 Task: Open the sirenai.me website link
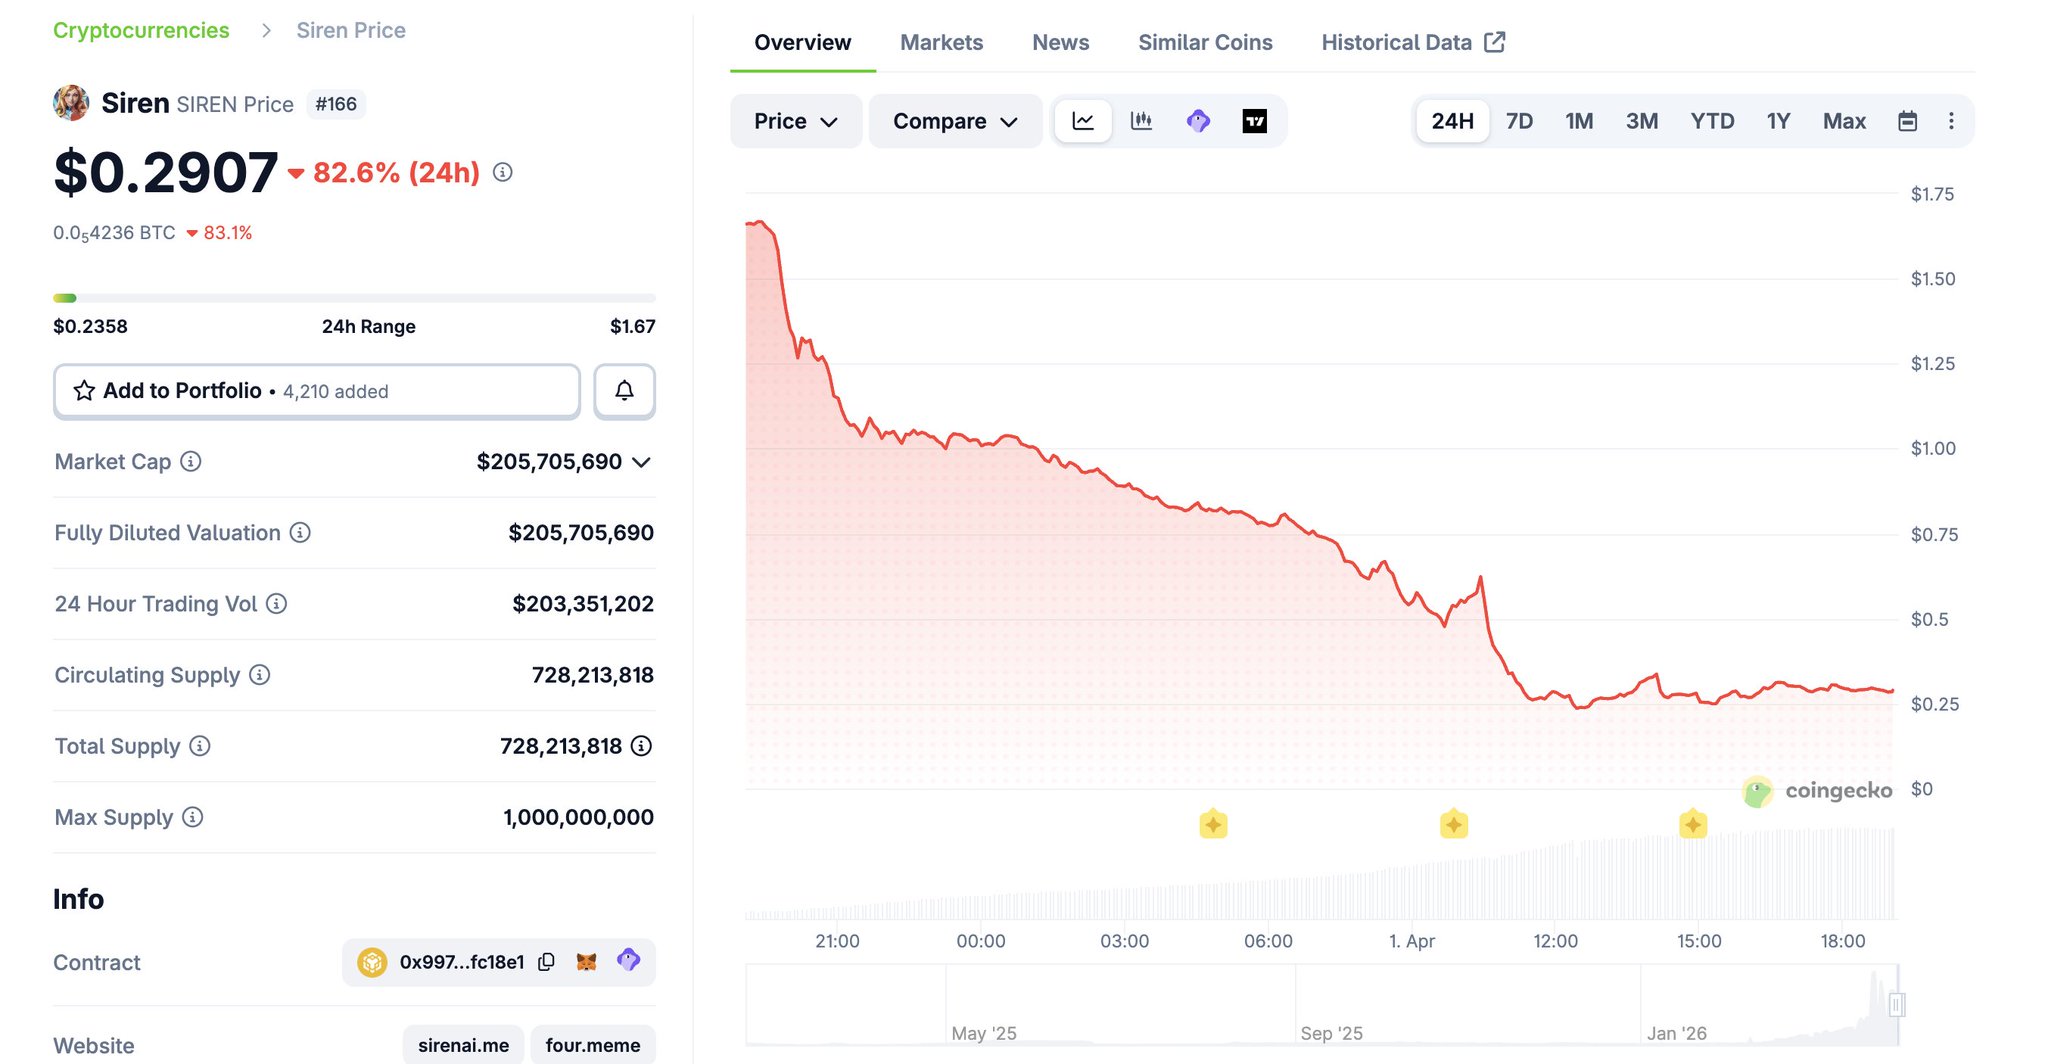click(x=463, y=1045)
